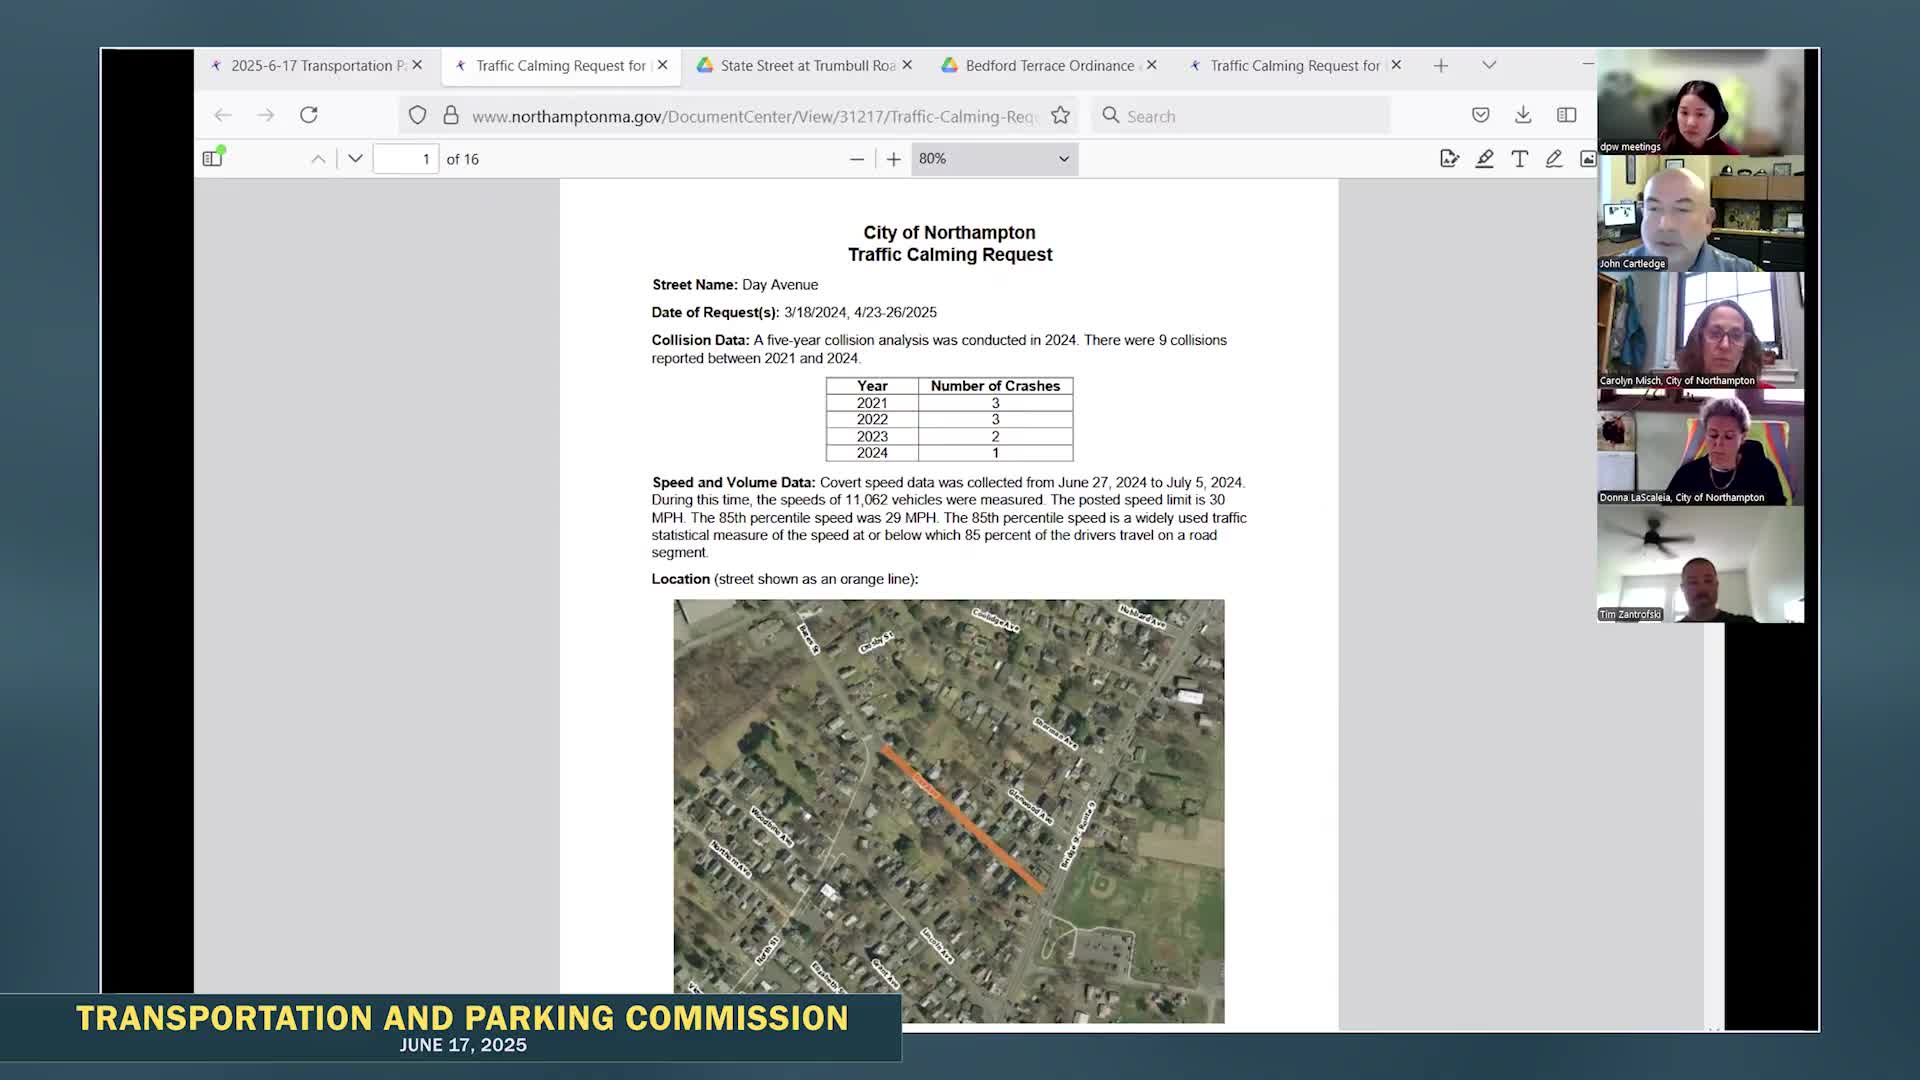The width and height of the screenshot is (1920, 1080).
Task: Click the site security padlock icon
Action: coord(451,116)
